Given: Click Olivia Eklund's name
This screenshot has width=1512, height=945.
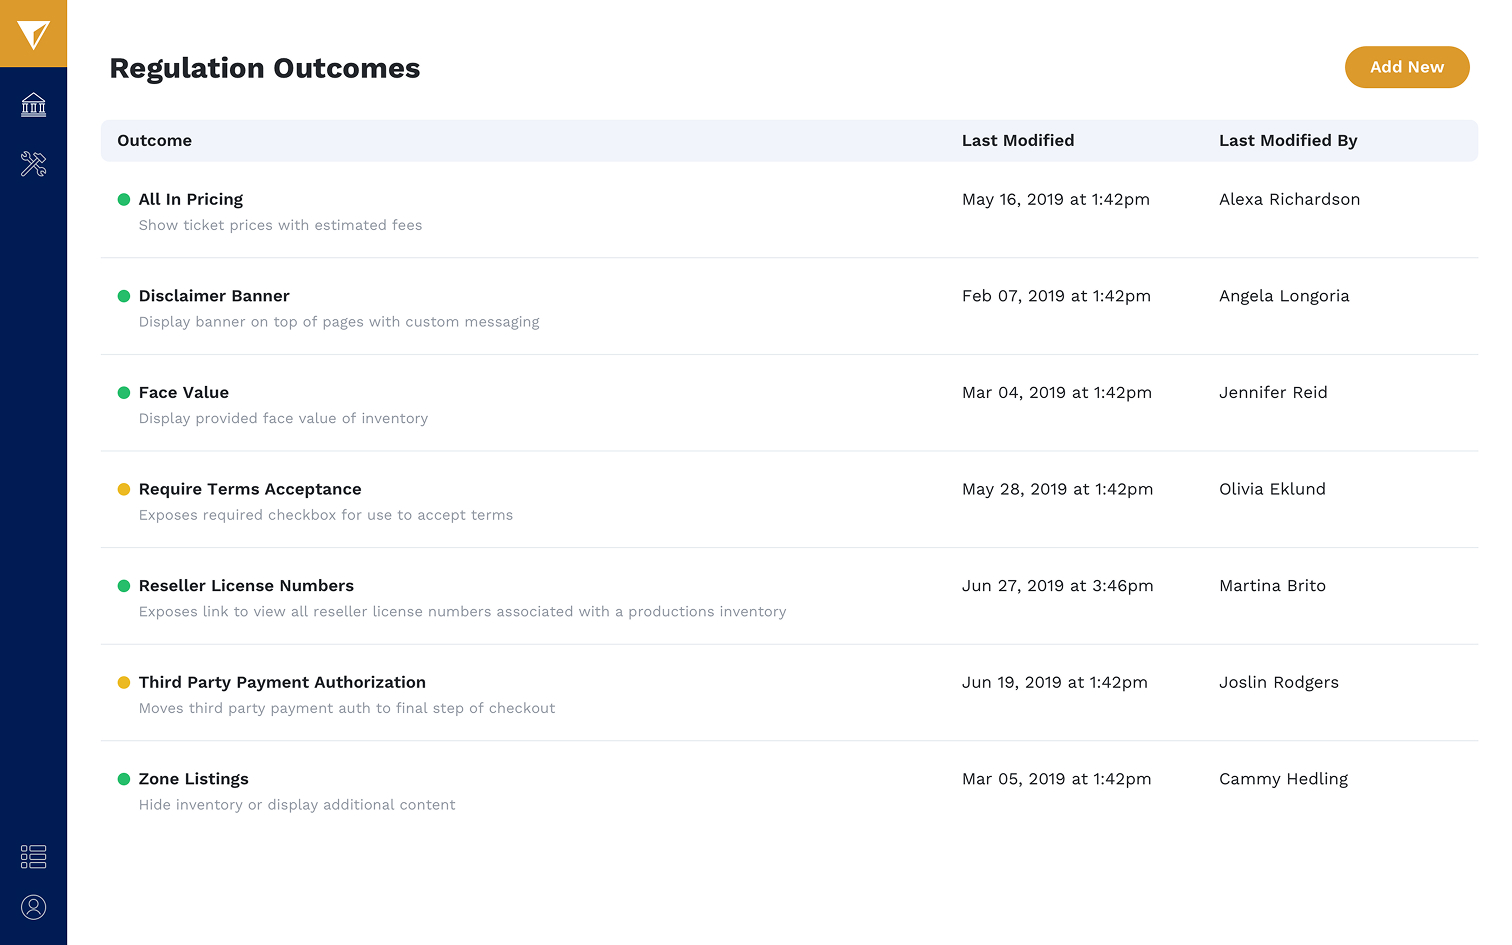Looking at the screenshot, I should tap(1272, 489).
